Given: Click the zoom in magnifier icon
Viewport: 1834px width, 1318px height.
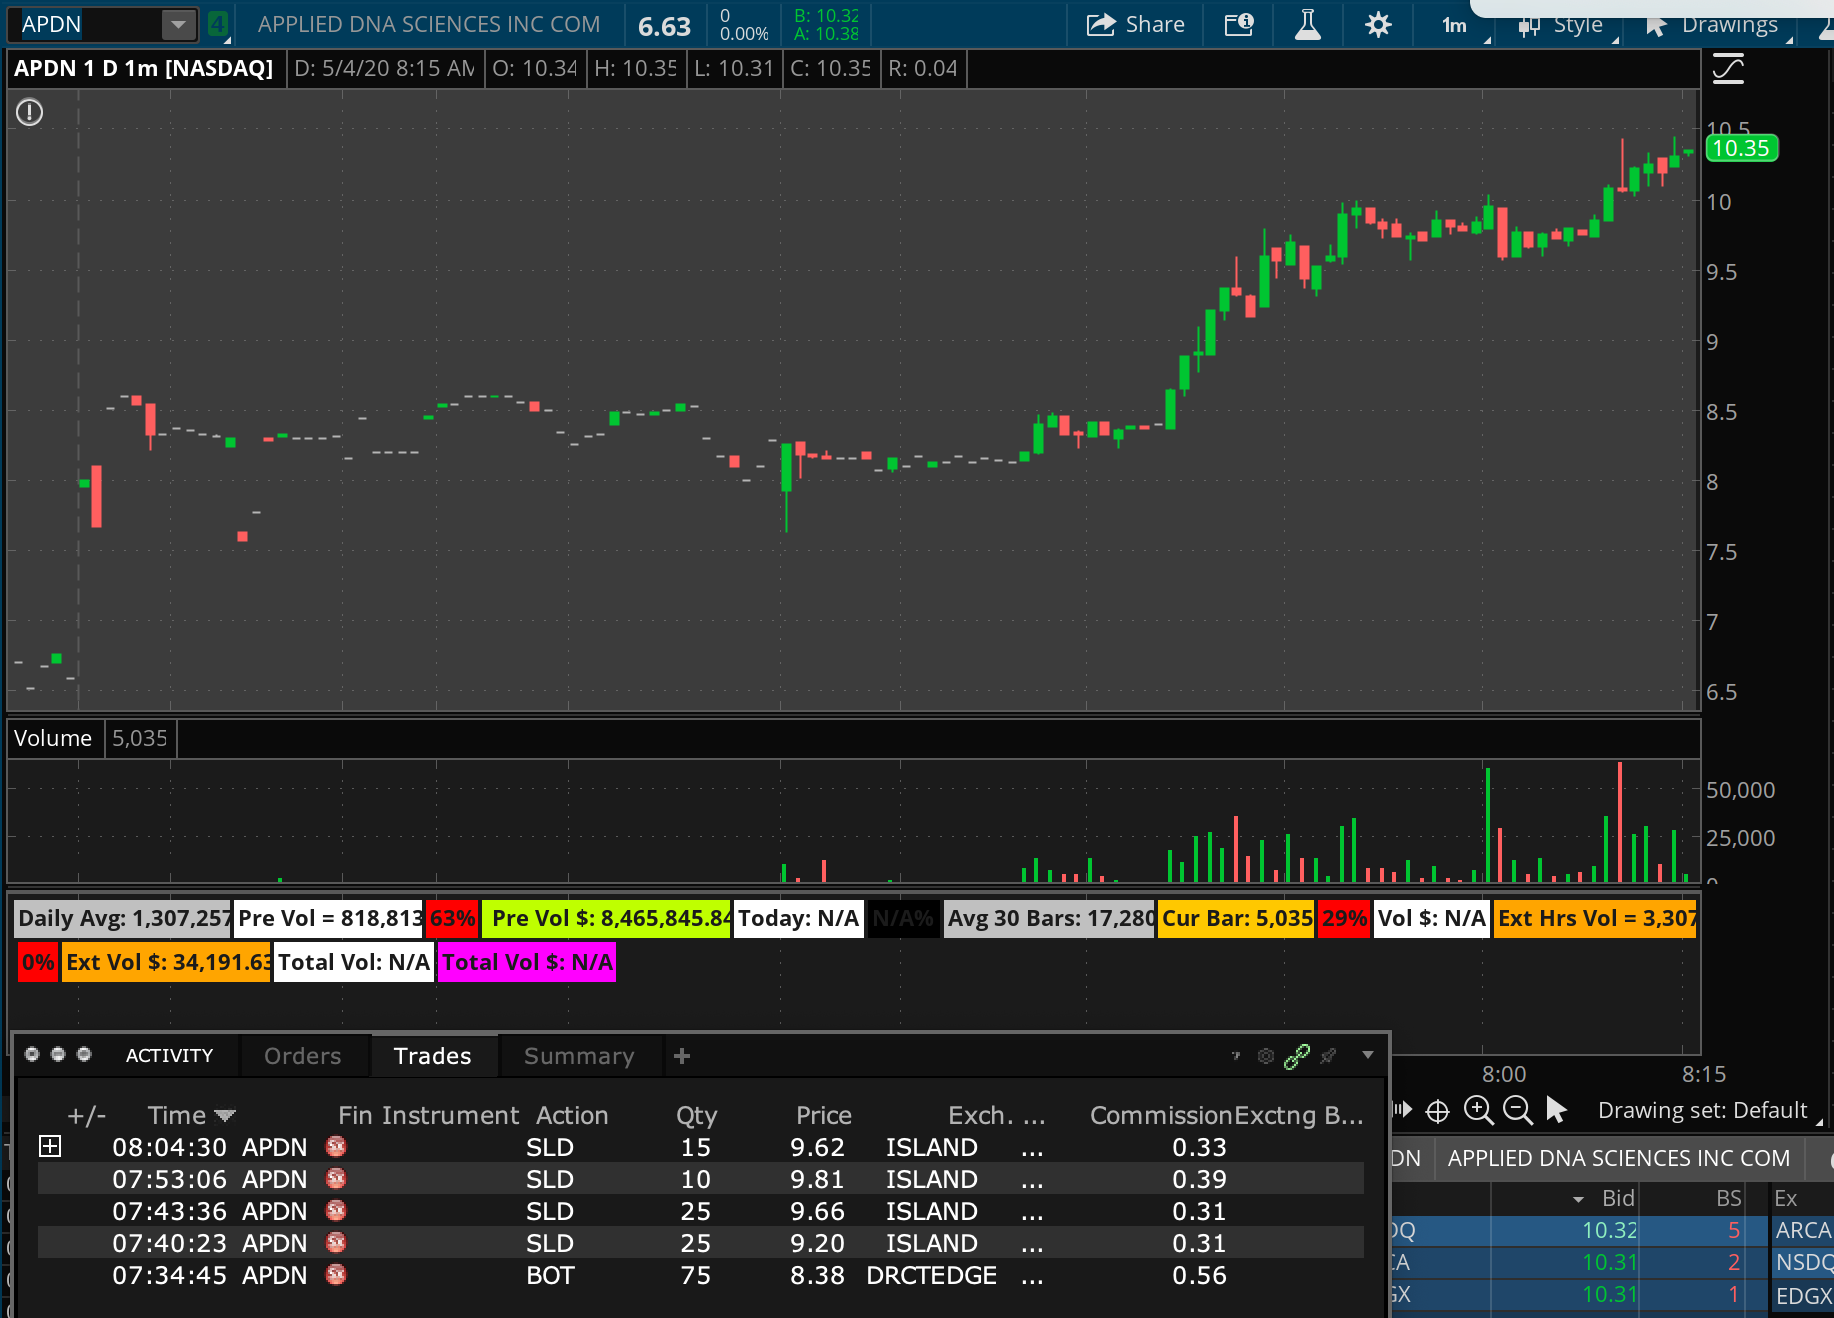Looking at the screenshot, I should click(x=1478, y=1110).
